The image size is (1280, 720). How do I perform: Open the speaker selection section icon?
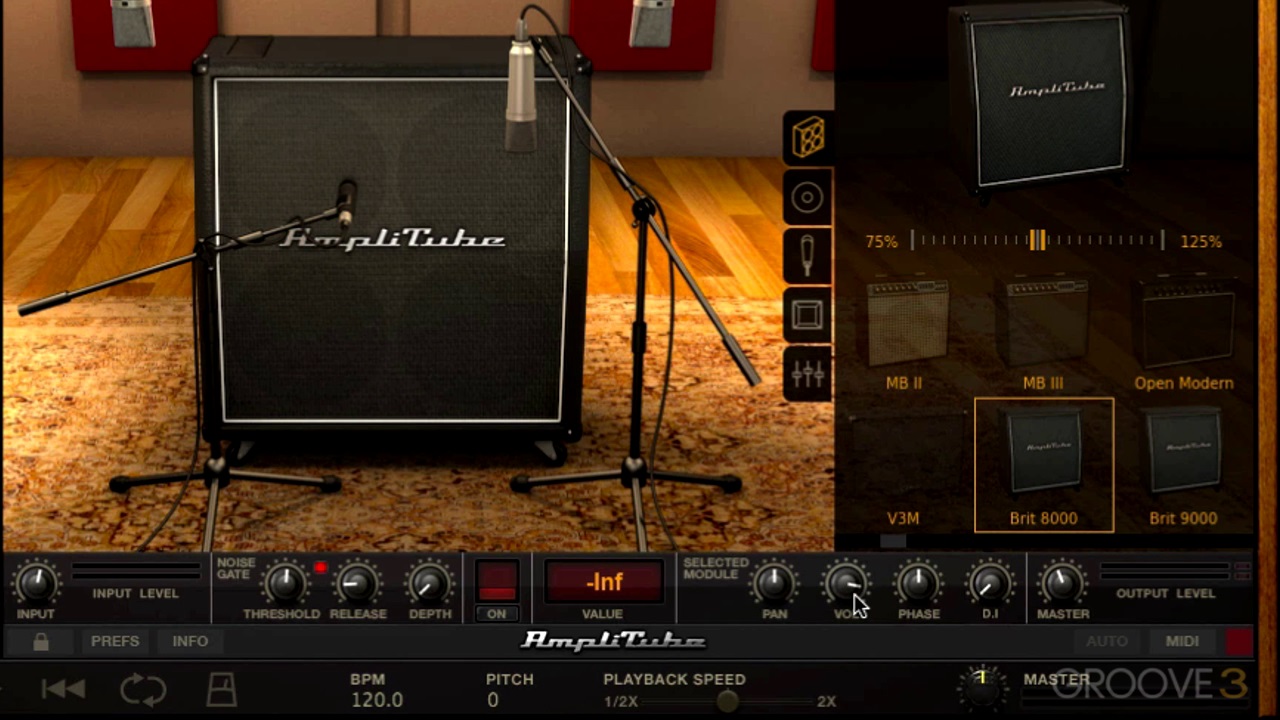point(808,197)
